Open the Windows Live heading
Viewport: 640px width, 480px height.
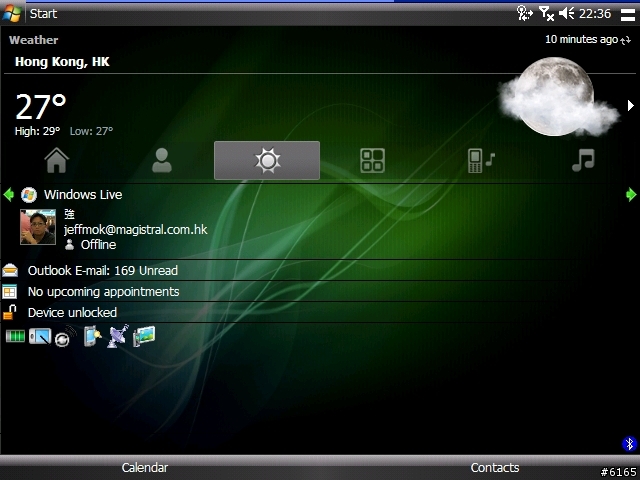tap(83, 194)
